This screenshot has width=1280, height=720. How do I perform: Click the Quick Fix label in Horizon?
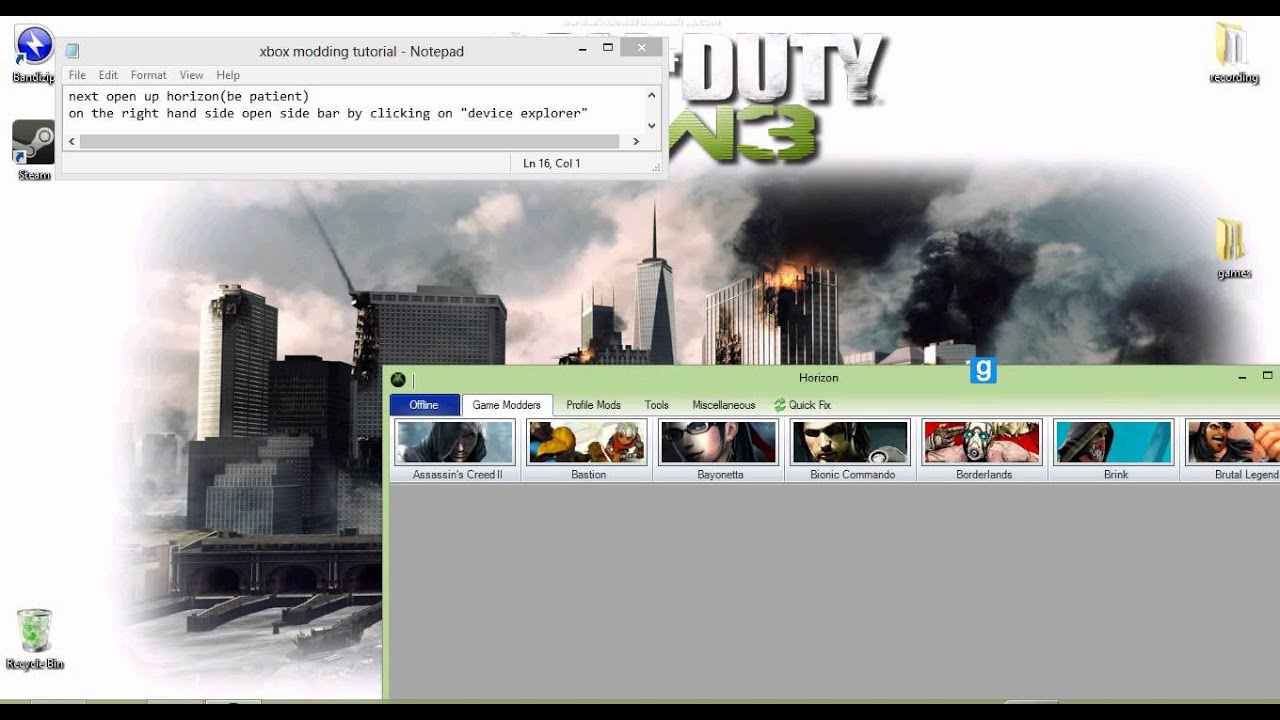point(810,405)
